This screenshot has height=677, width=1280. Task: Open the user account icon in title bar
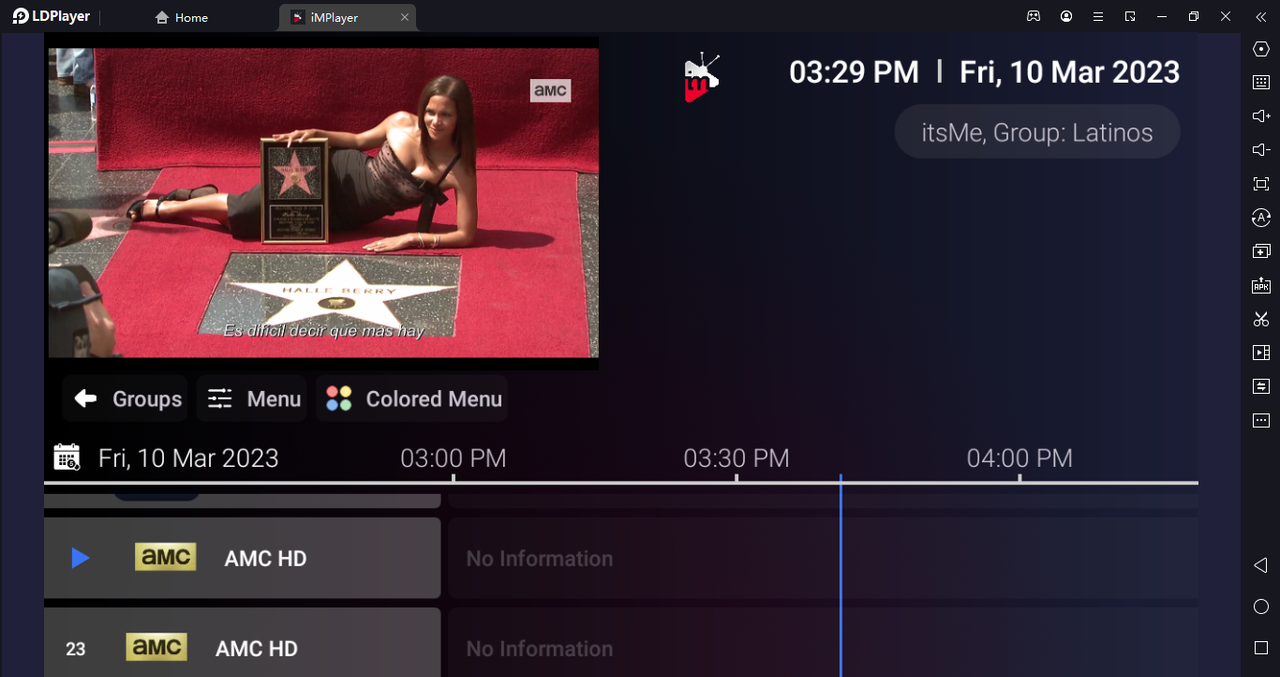(1067, 16)
